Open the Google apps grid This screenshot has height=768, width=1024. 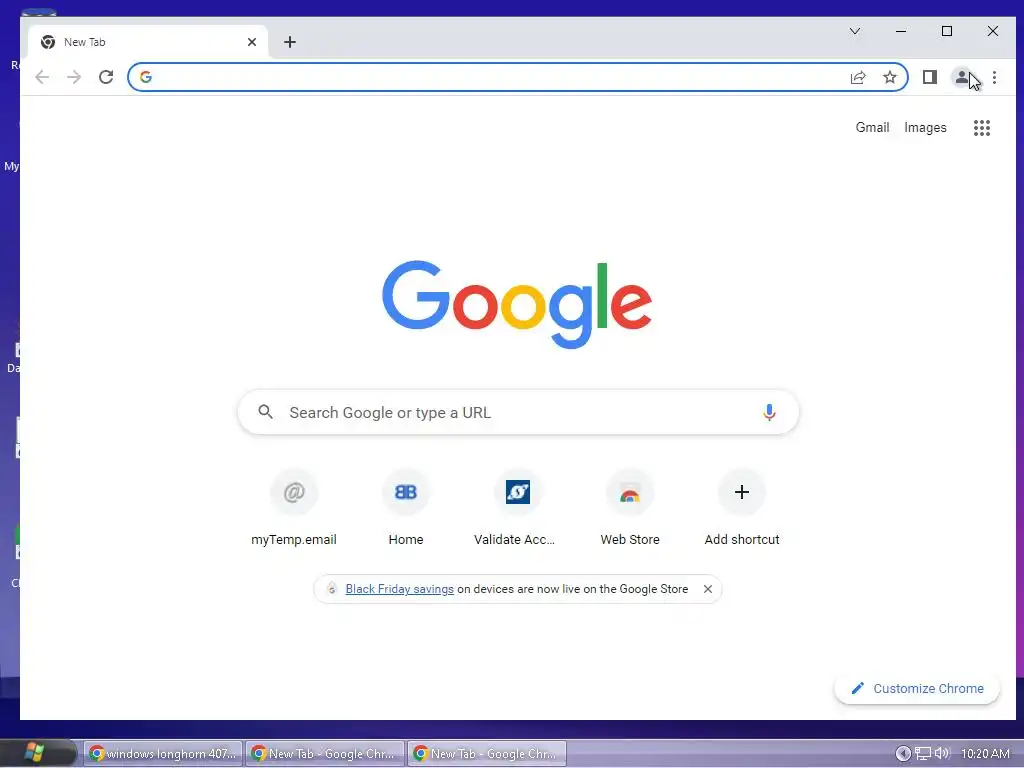point(982,128)
